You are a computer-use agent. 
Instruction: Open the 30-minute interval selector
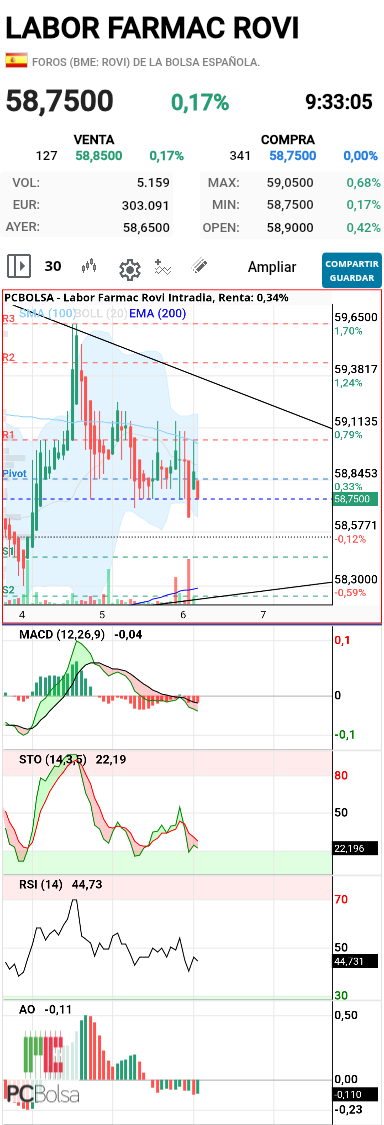point(52,266)
